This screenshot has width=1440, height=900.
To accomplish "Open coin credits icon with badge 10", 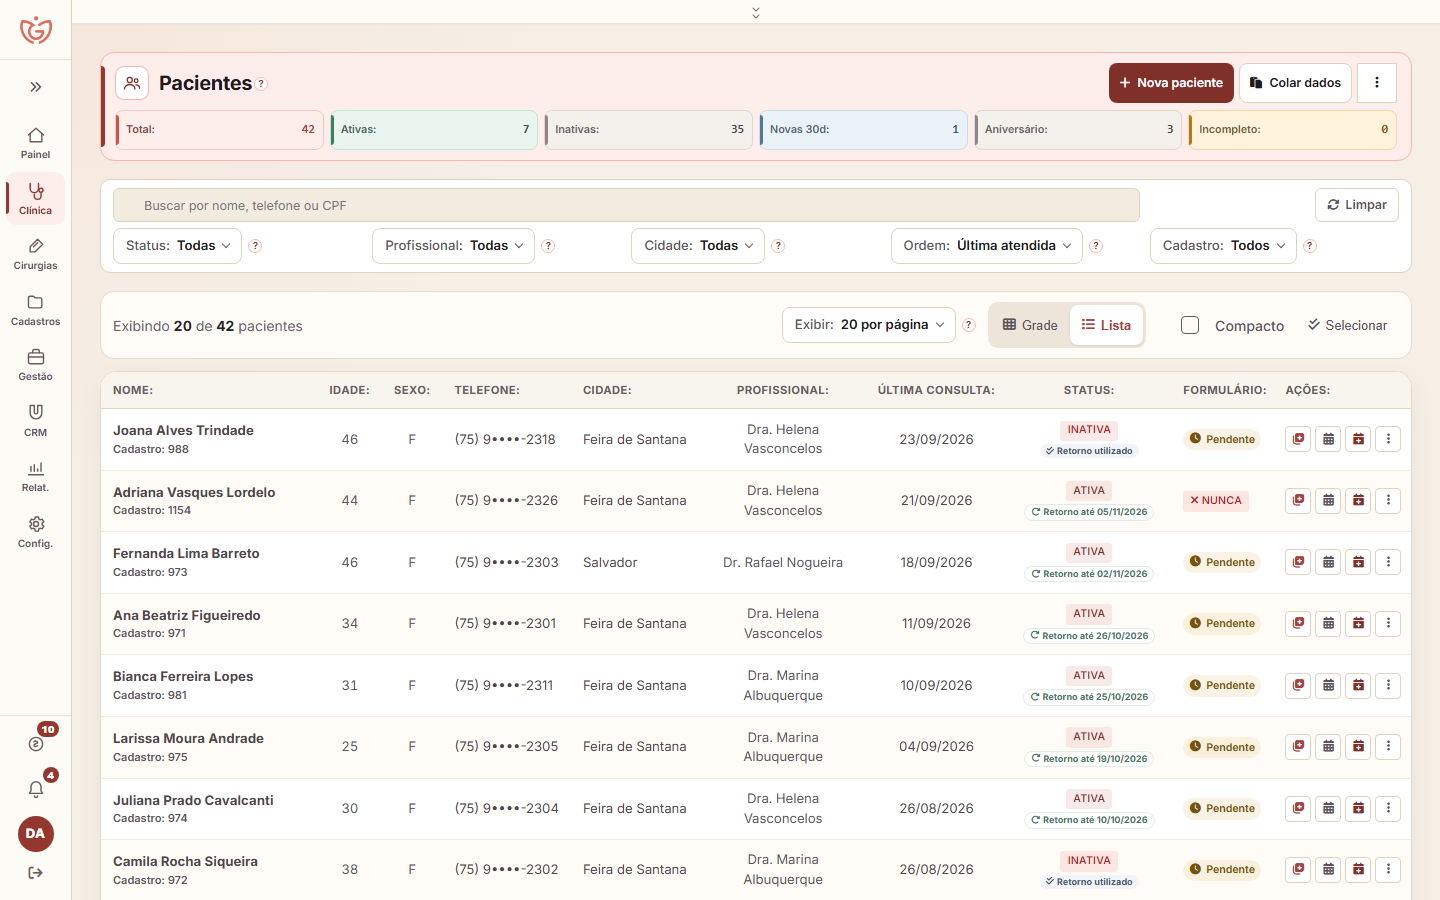I will [x=36, y=744].
